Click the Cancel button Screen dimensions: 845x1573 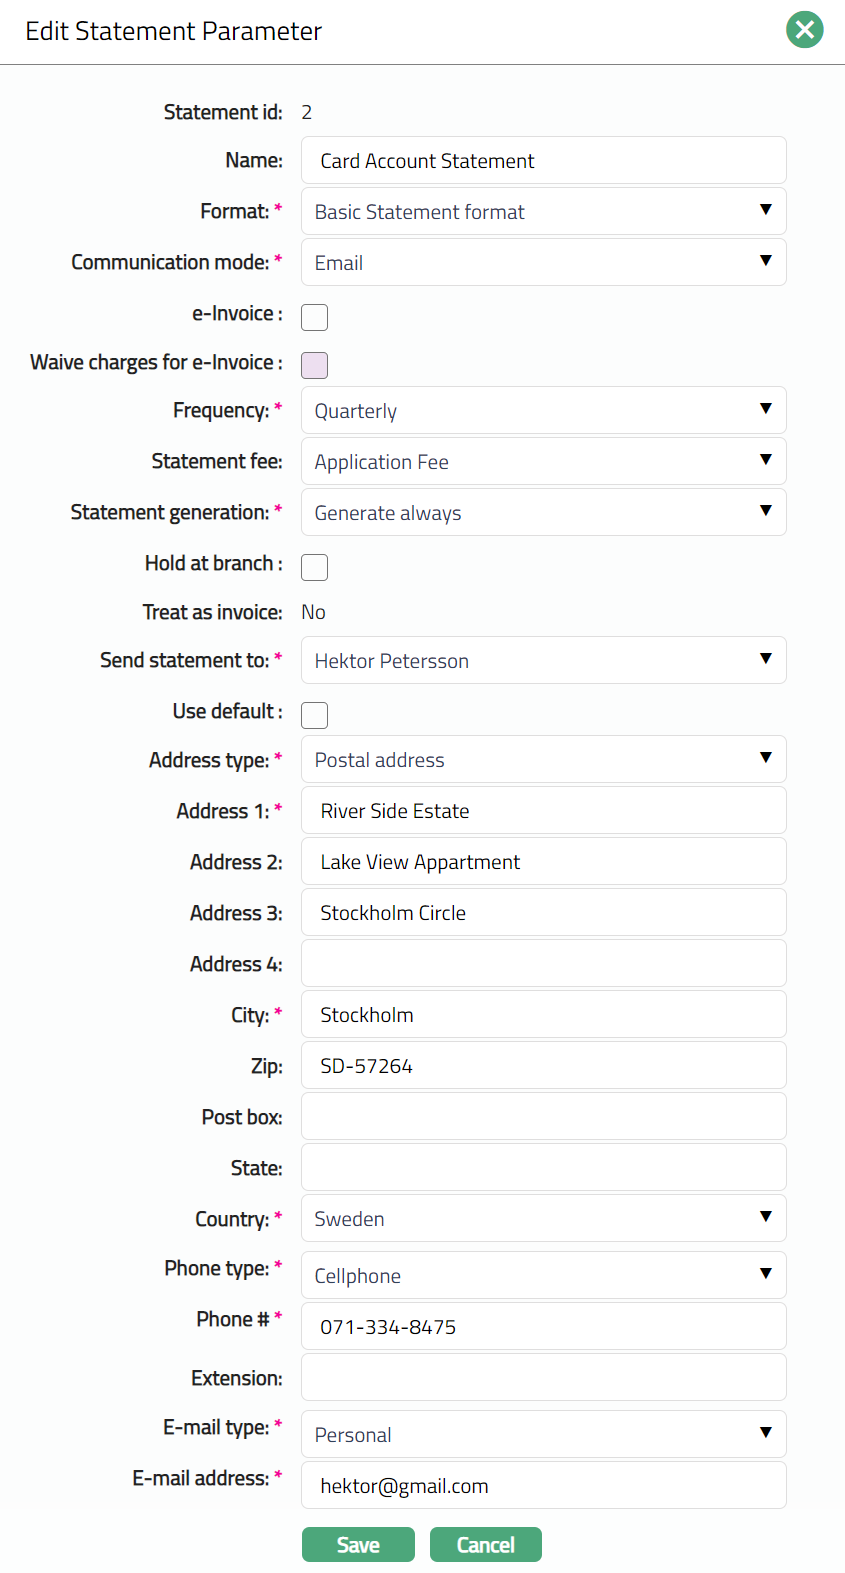point(486,1545)
